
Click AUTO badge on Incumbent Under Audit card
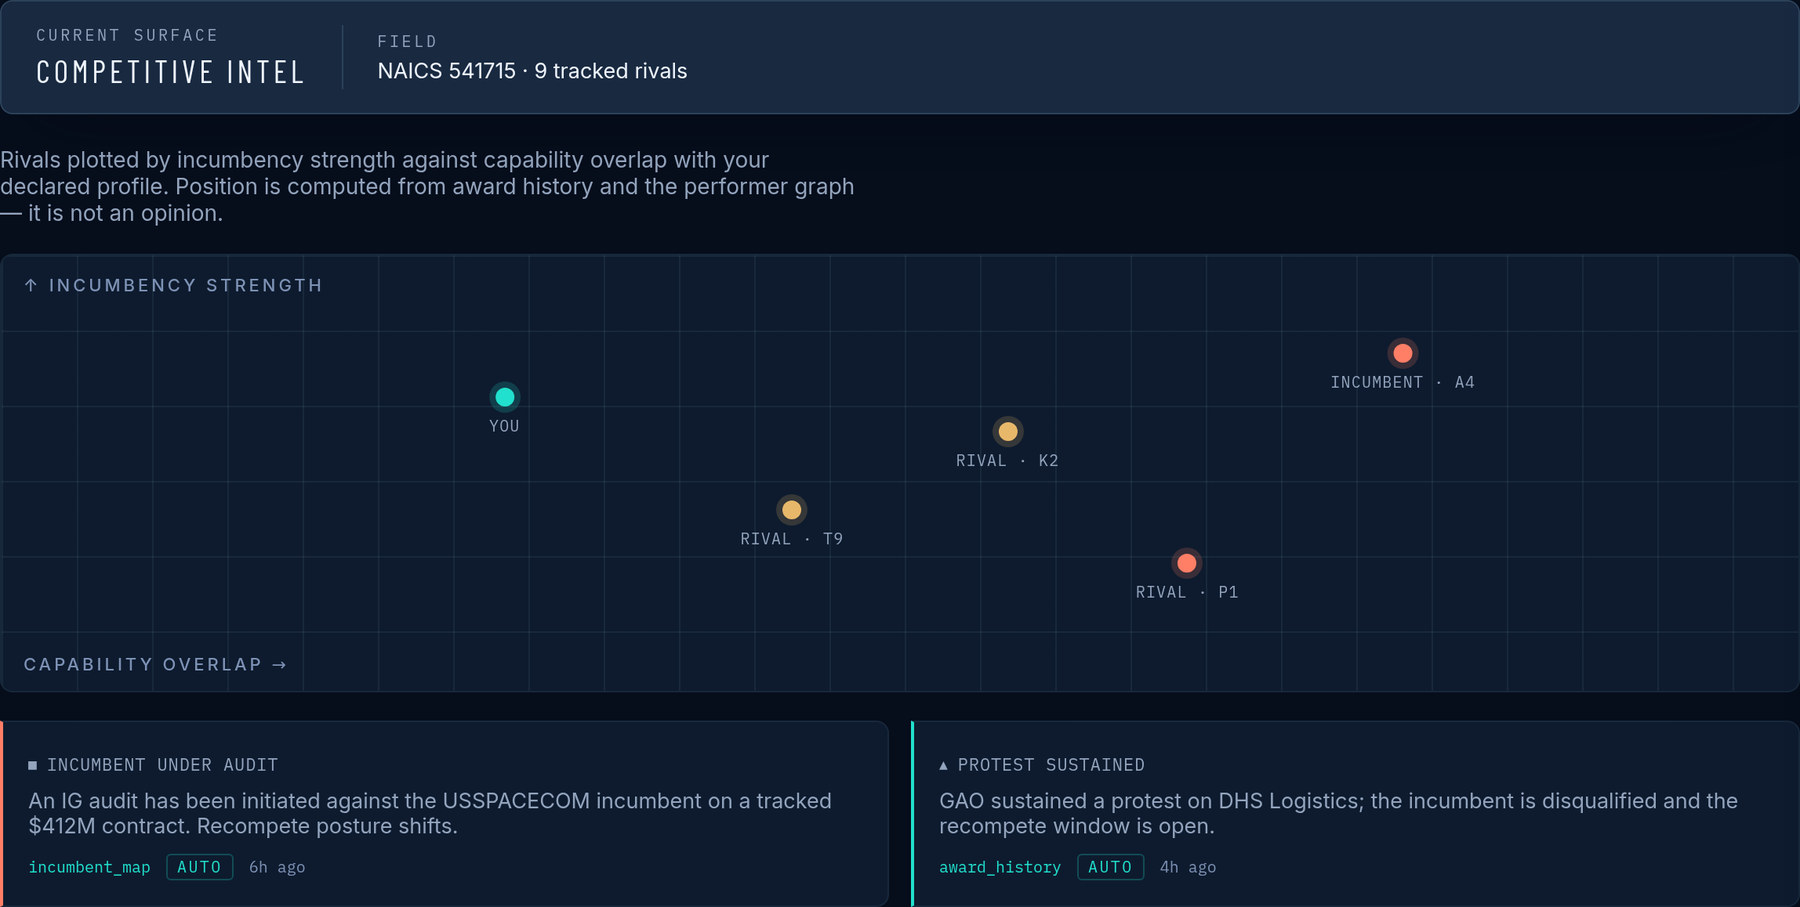(199, 867)
